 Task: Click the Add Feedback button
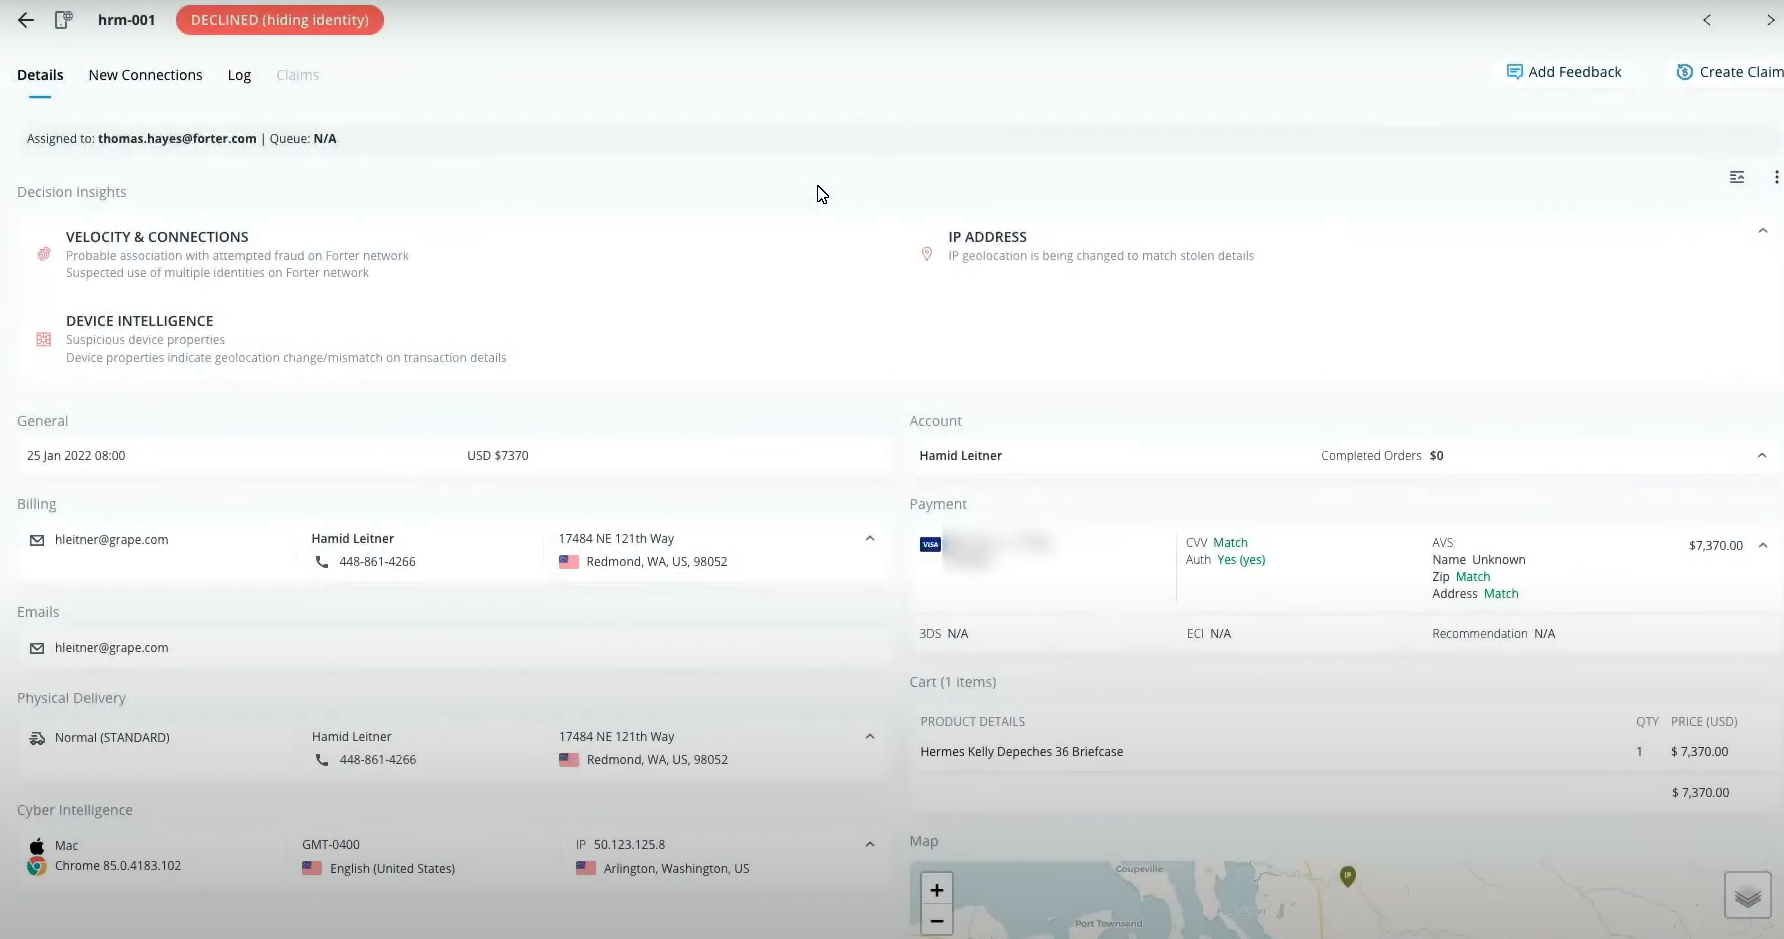[x=1564, y=72]
